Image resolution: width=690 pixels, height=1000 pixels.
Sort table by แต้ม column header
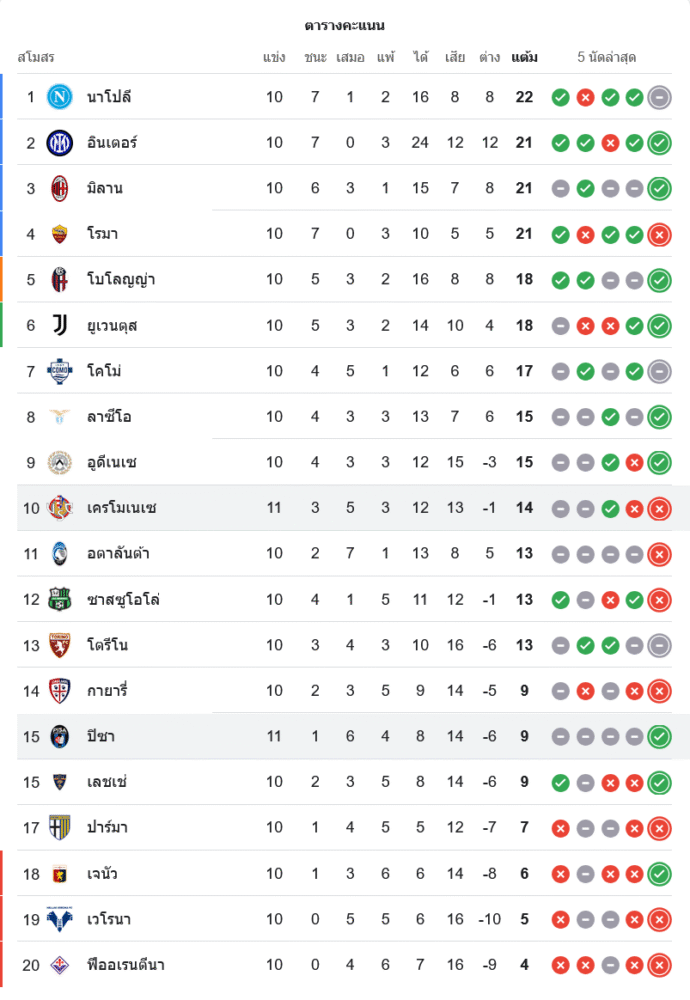pos(524,57)
